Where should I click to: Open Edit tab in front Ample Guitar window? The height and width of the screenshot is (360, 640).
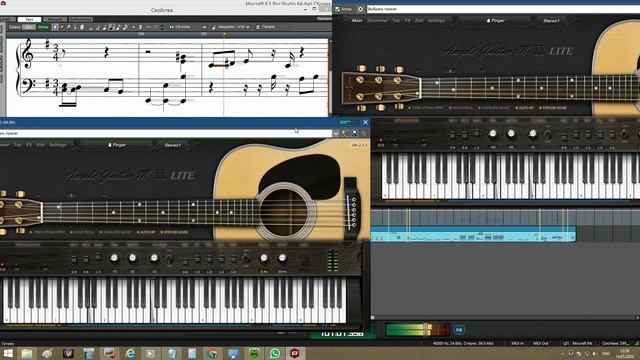pos(40,145)
